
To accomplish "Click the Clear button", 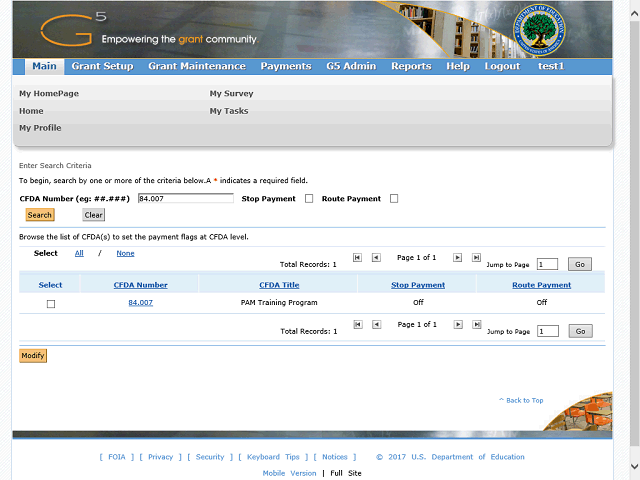I will pos(93,215).
